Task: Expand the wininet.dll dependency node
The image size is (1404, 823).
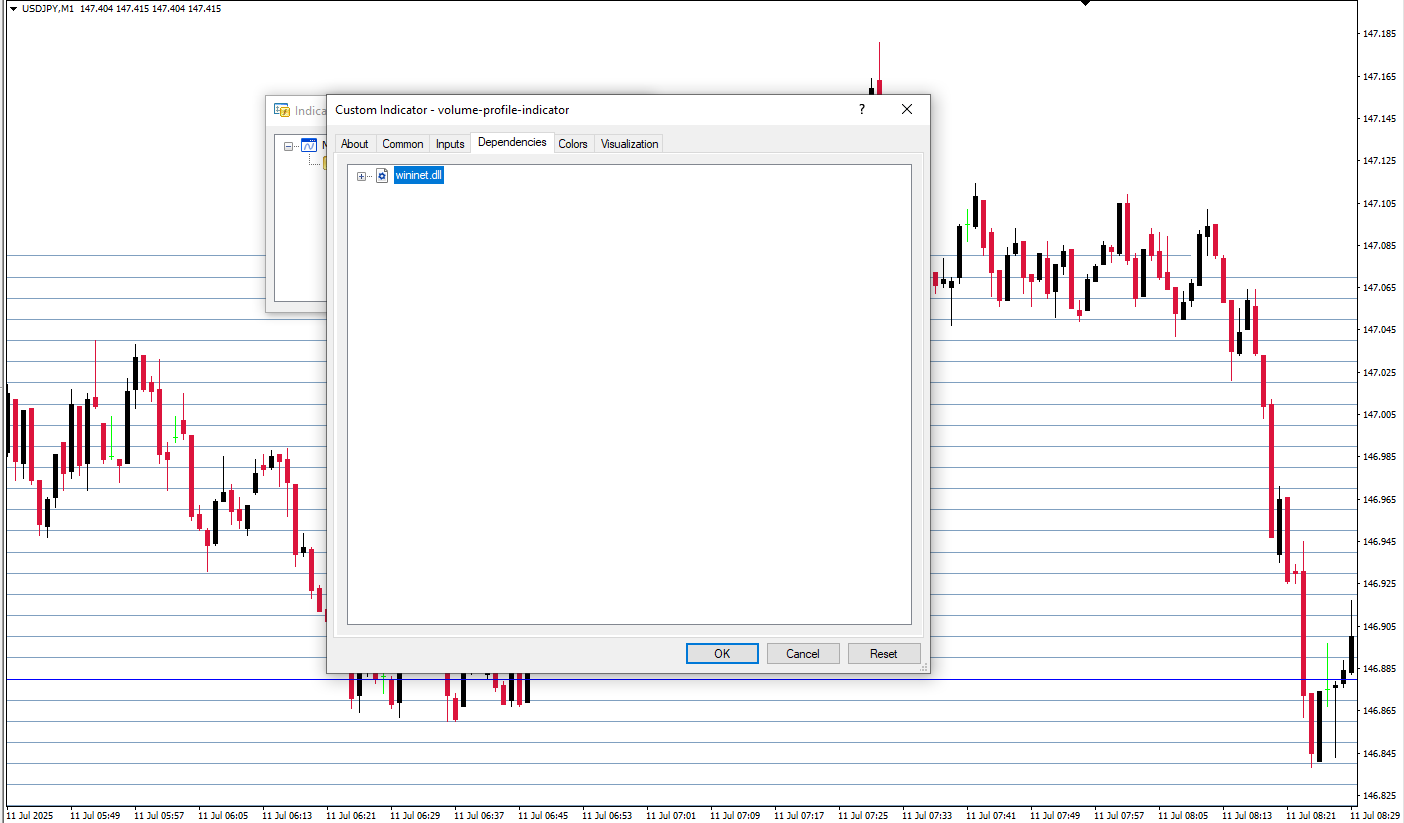Action: (x=362, y=176)
